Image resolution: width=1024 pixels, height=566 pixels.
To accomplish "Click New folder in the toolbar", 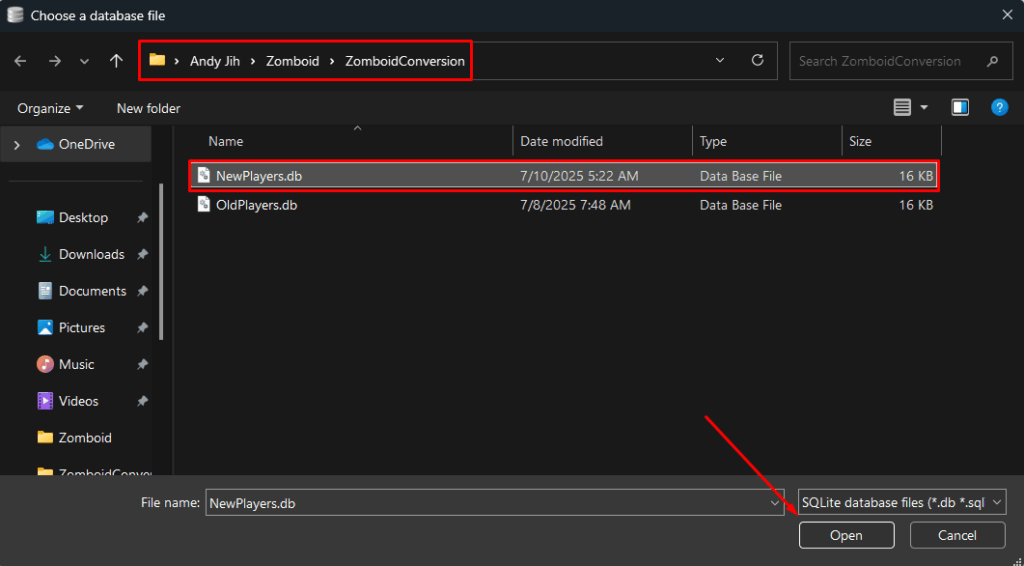I will tap(148, 108).
